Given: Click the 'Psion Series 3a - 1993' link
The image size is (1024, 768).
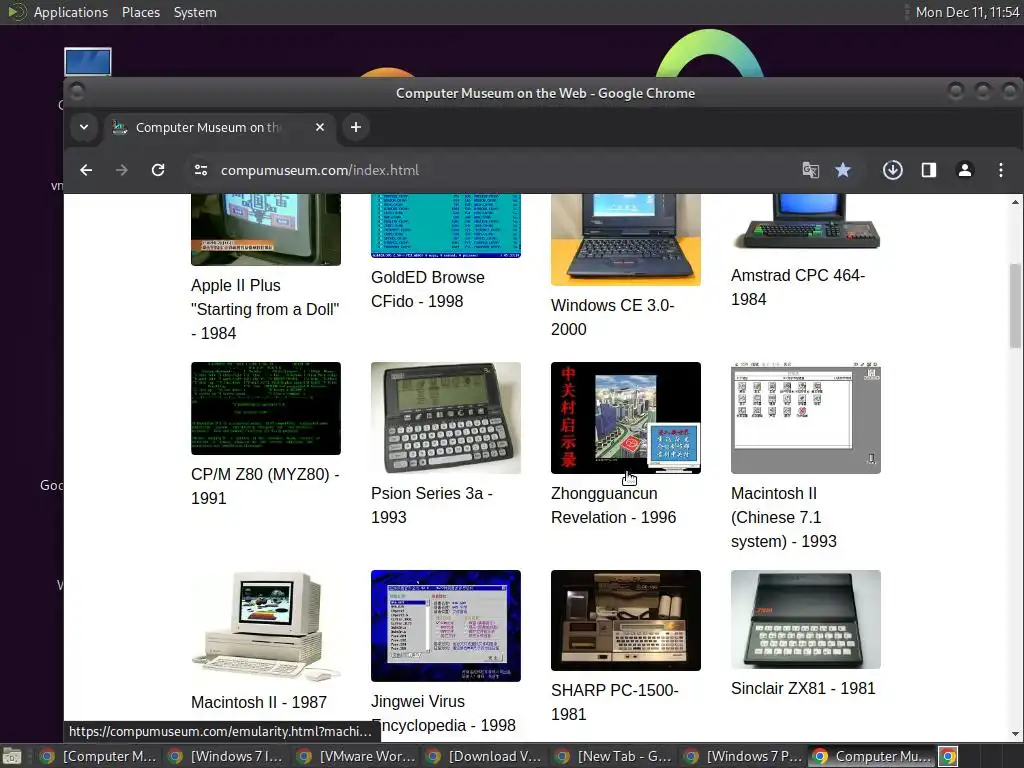Looking at the screenshot, I should tap(432, 505).
